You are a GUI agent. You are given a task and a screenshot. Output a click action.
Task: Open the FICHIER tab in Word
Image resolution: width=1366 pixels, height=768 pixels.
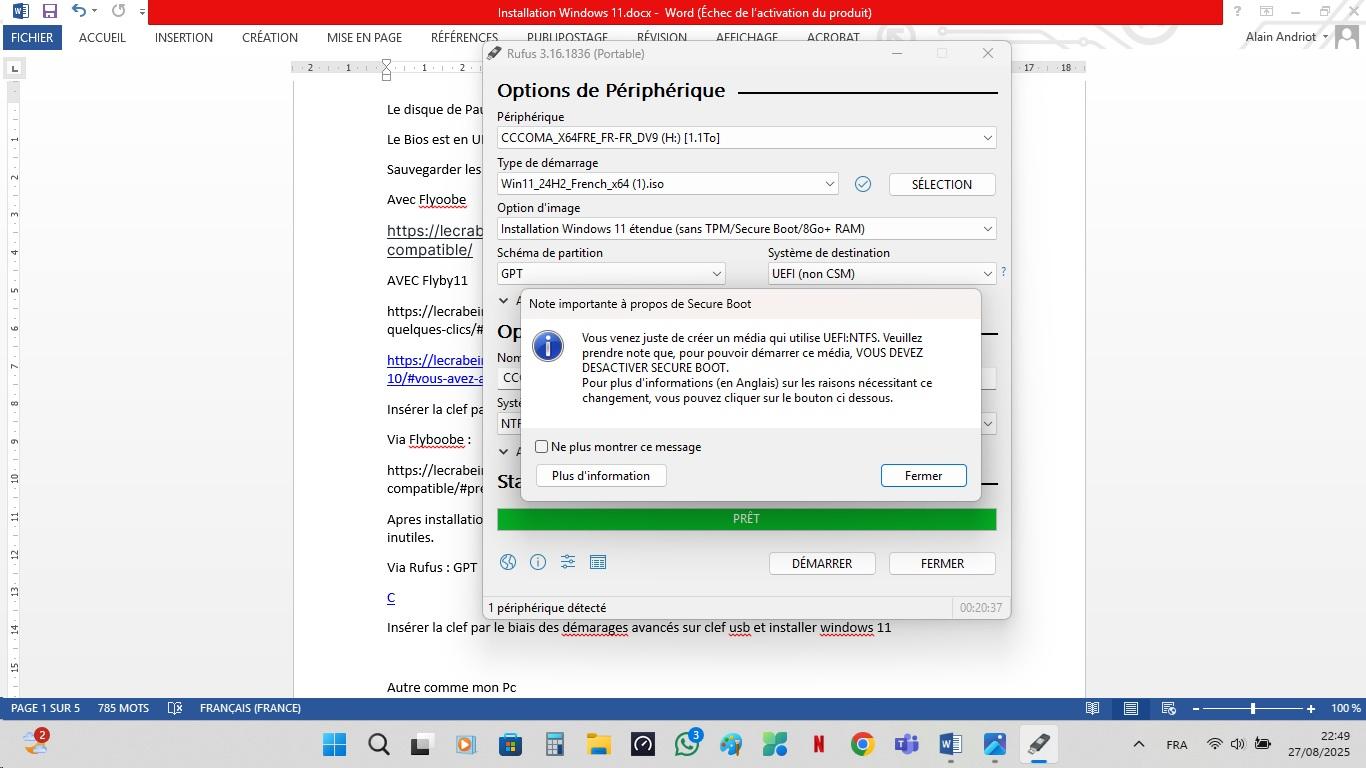pos(32,37)
